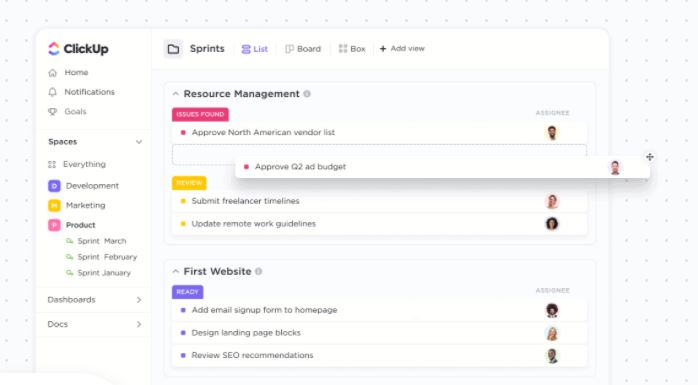Open task Review SEO recommendations
The width and height of the screenshot is (698, 385).
click(x=252, y=355)
